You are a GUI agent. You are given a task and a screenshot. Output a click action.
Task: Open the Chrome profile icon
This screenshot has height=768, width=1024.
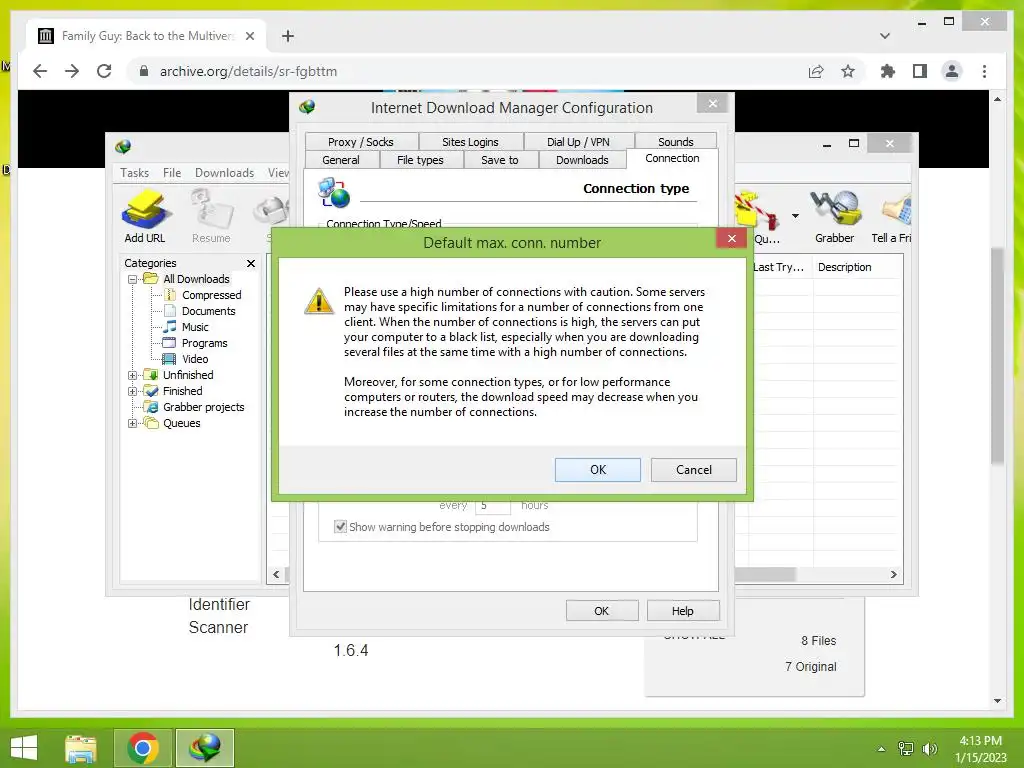coord(952,71)
